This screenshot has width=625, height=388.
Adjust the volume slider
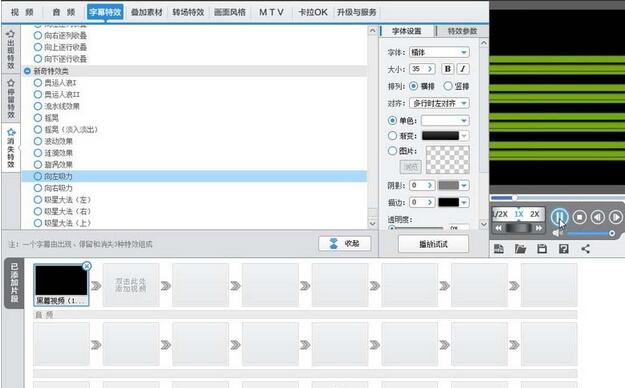[591, 233]
